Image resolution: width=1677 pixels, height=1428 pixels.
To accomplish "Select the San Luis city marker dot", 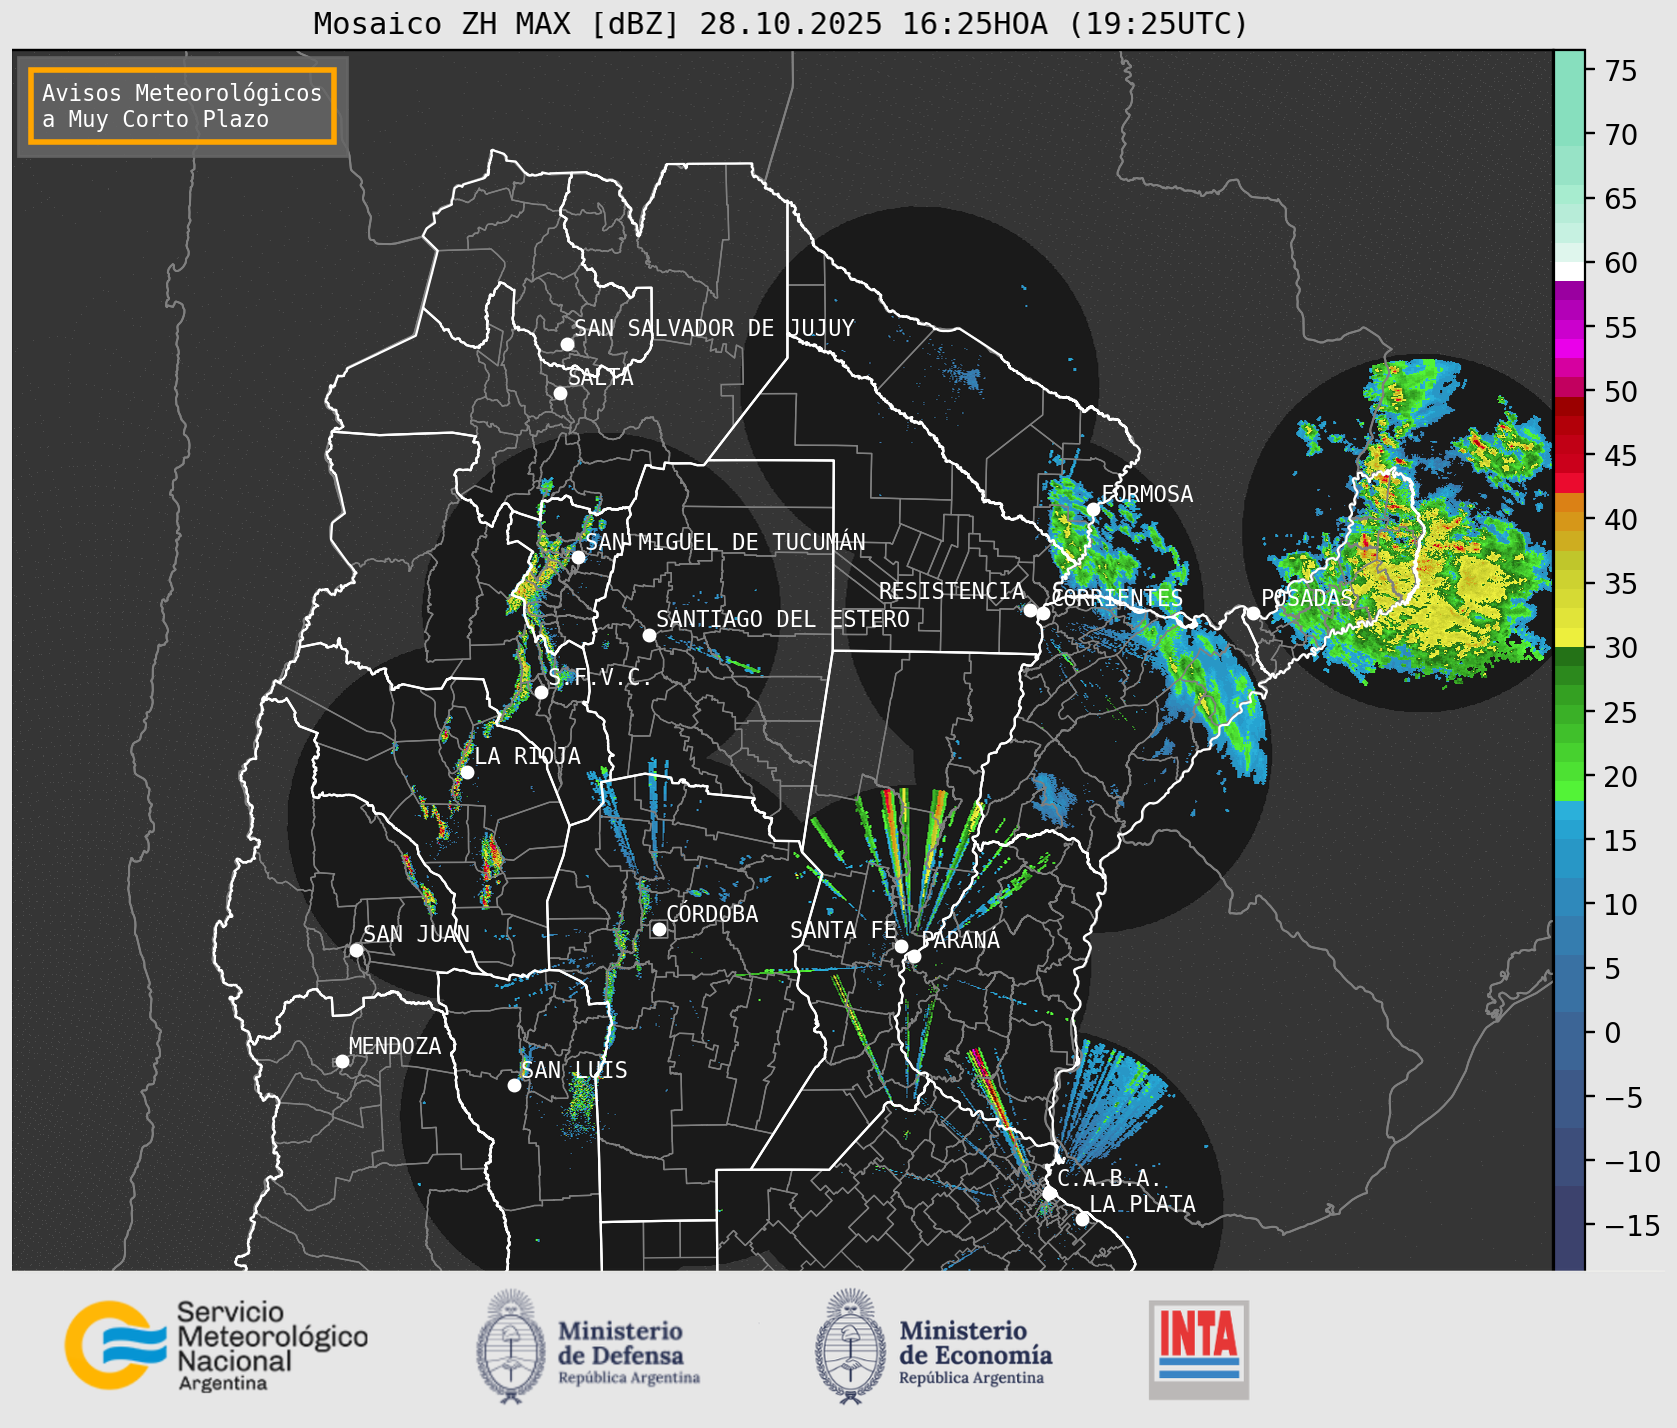I will click(514, 1085).
